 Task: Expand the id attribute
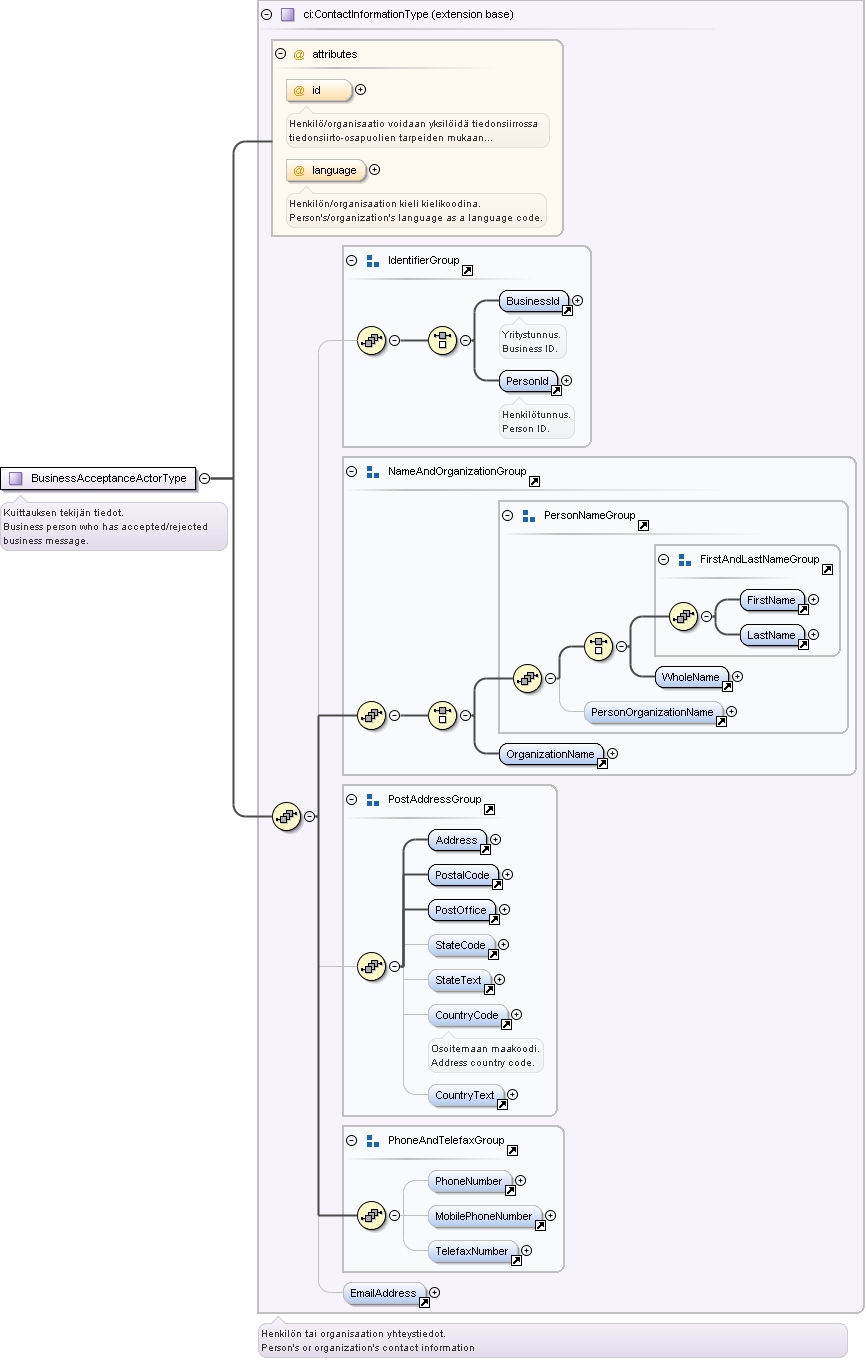click(x=361, y=90)
